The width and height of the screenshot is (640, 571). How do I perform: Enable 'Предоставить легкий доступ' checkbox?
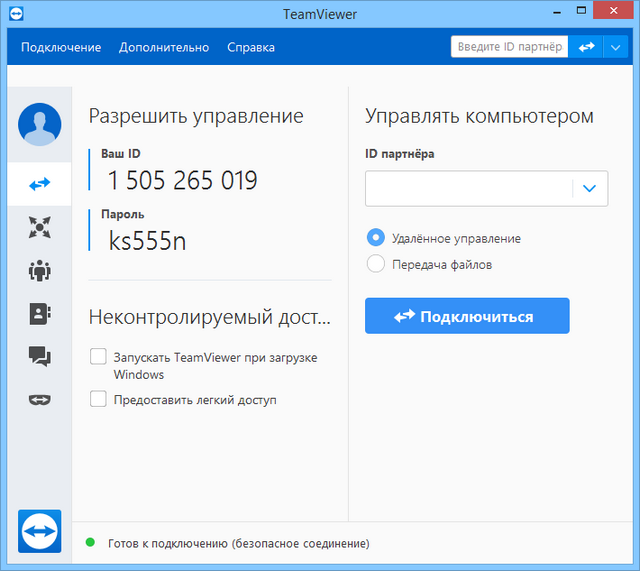coord(98,399)
